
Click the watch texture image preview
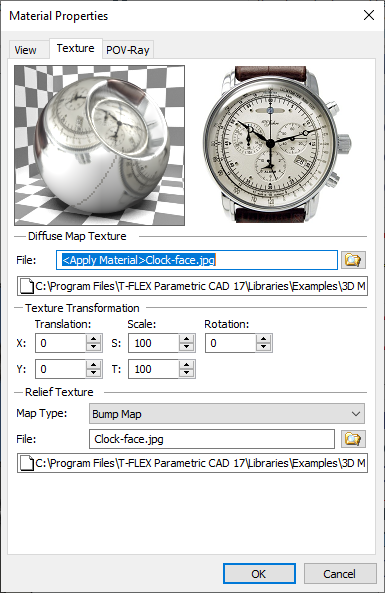(x=277, y=144)
